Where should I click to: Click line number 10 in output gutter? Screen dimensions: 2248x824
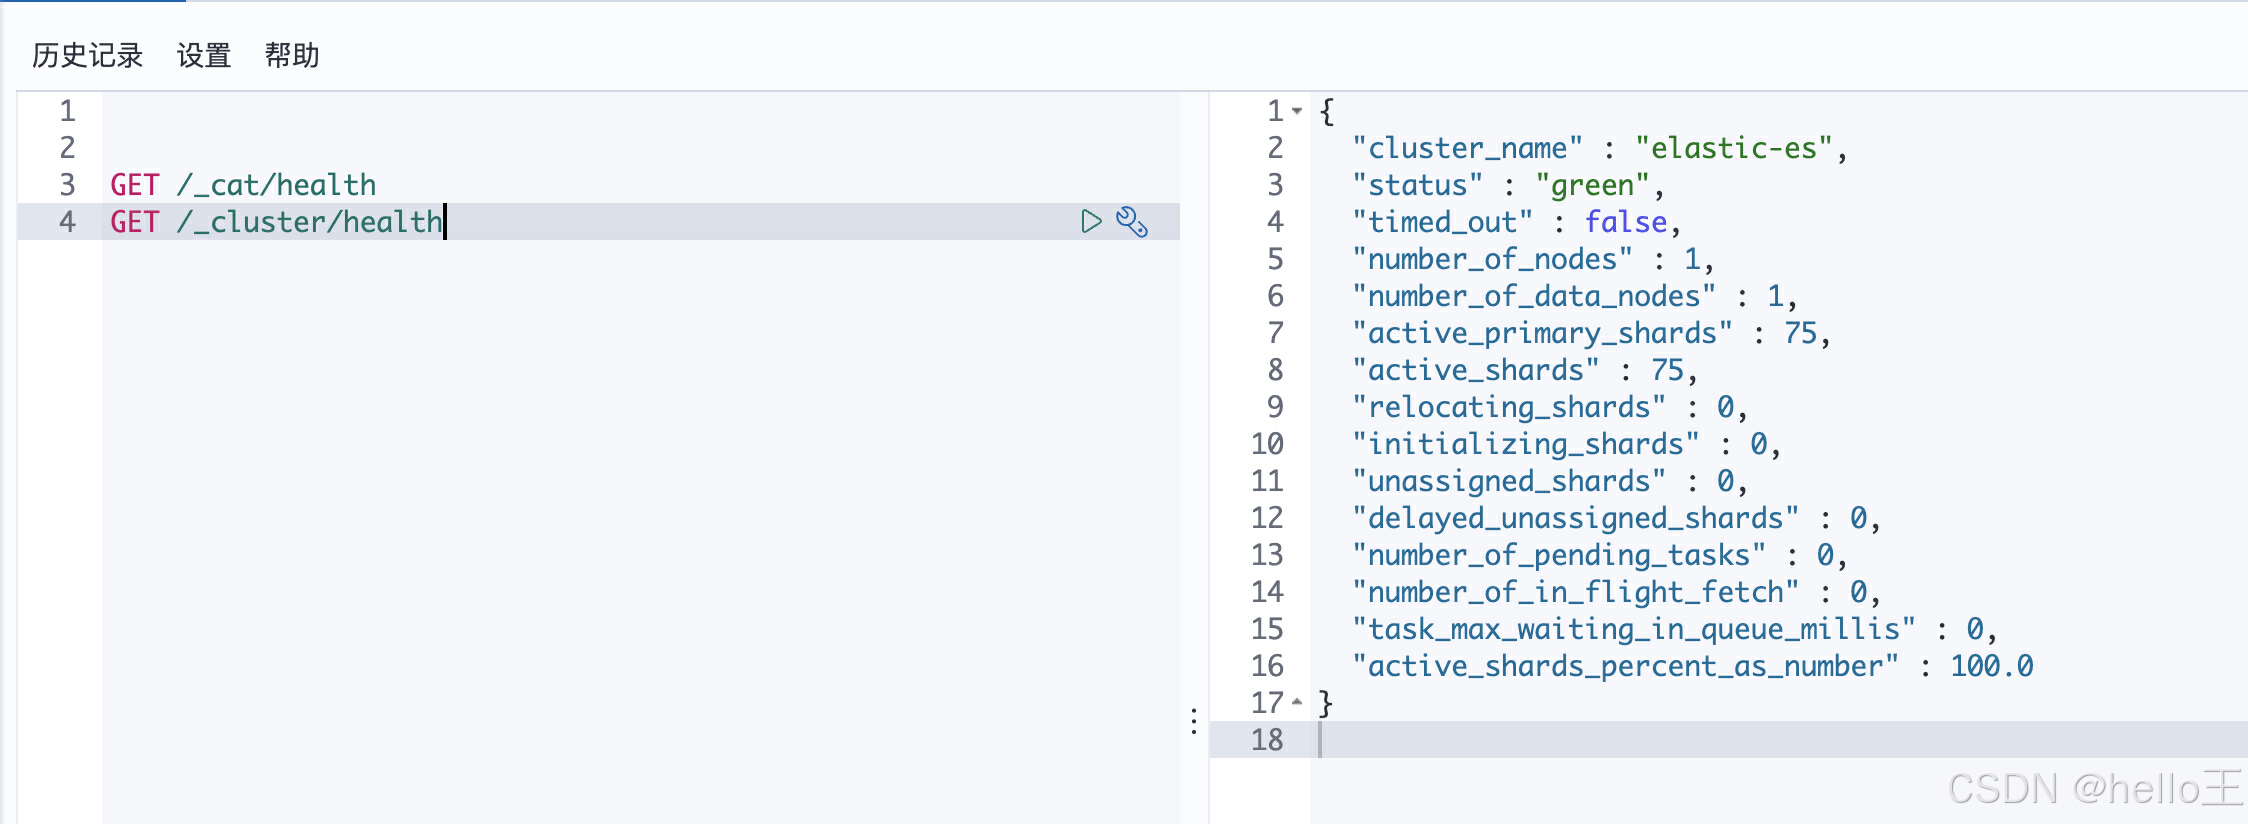[1267, 444]
